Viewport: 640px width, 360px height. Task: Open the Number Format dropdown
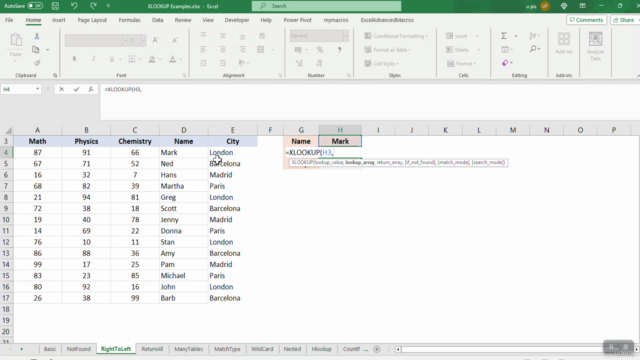point(346,36)
